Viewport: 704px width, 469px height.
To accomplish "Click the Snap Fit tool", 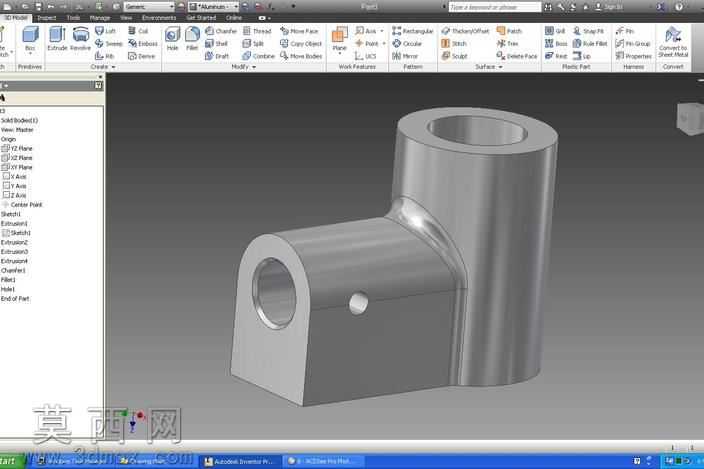I will (588, 31).
